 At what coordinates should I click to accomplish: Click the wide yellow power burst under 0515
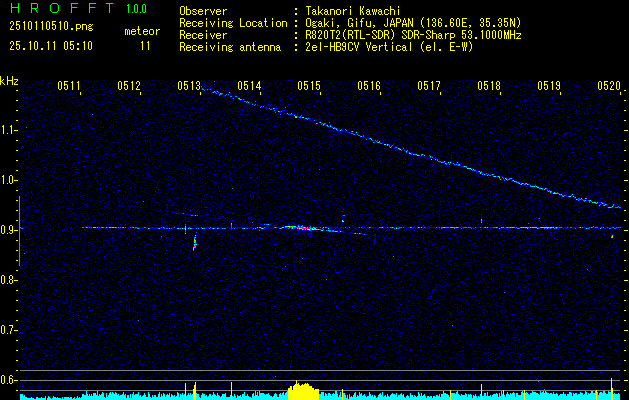tap(304, 391)
